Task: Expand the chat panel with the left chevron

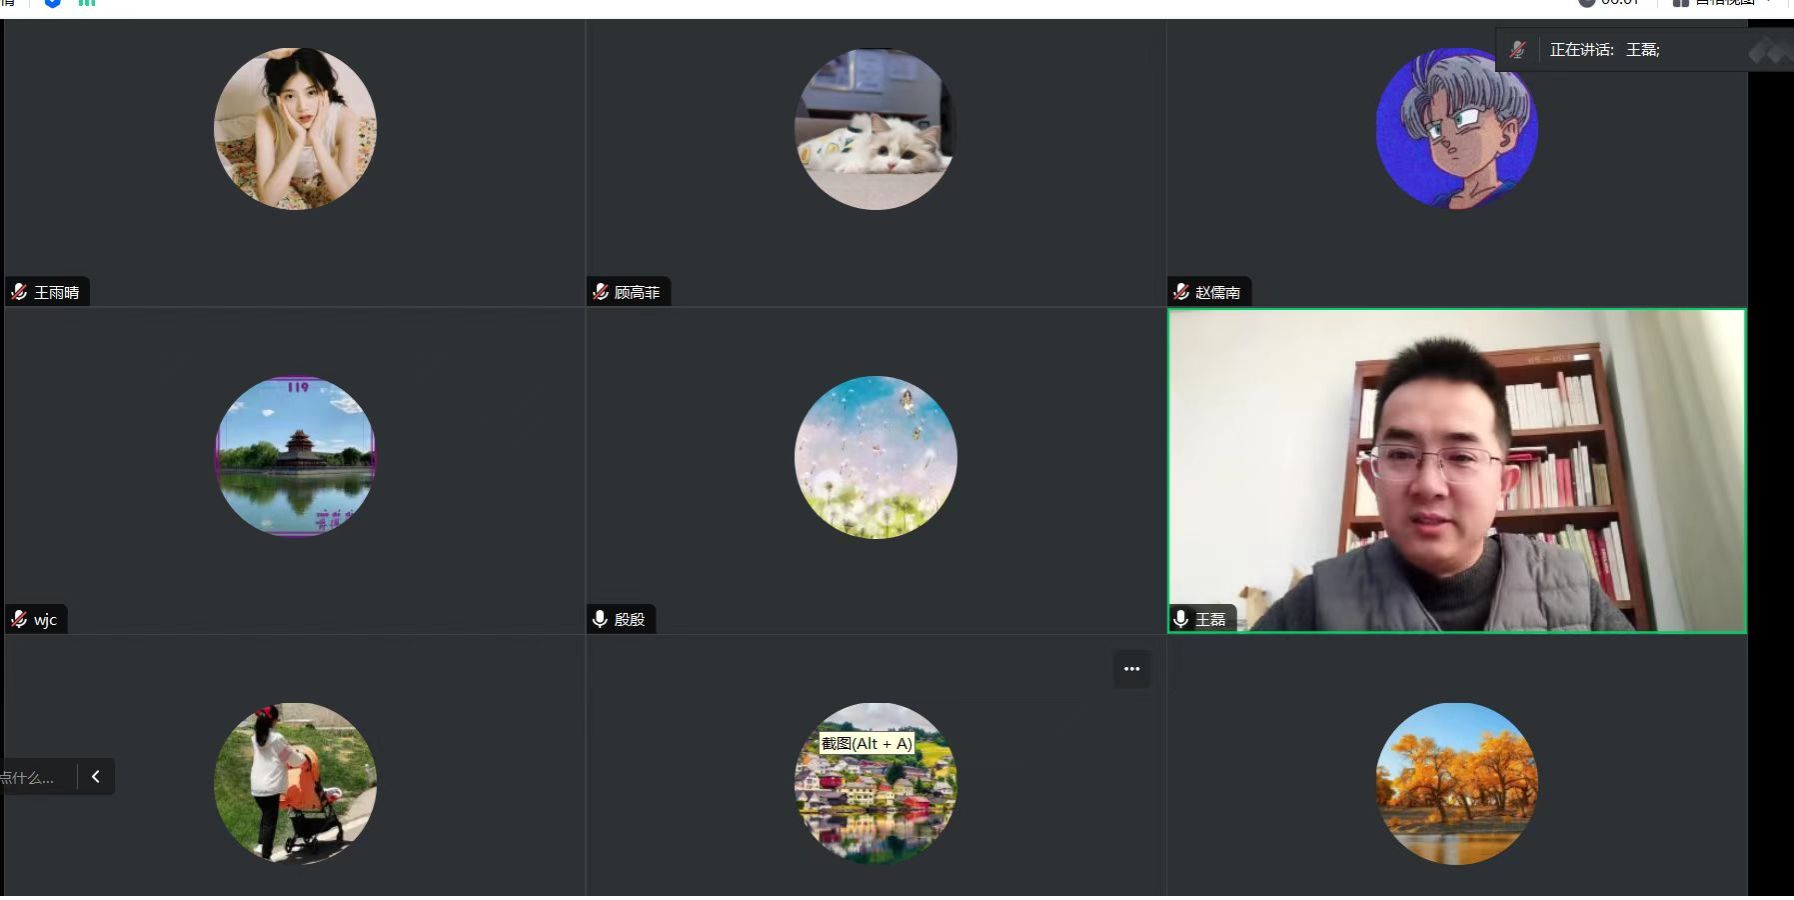Action: (96, 776)
